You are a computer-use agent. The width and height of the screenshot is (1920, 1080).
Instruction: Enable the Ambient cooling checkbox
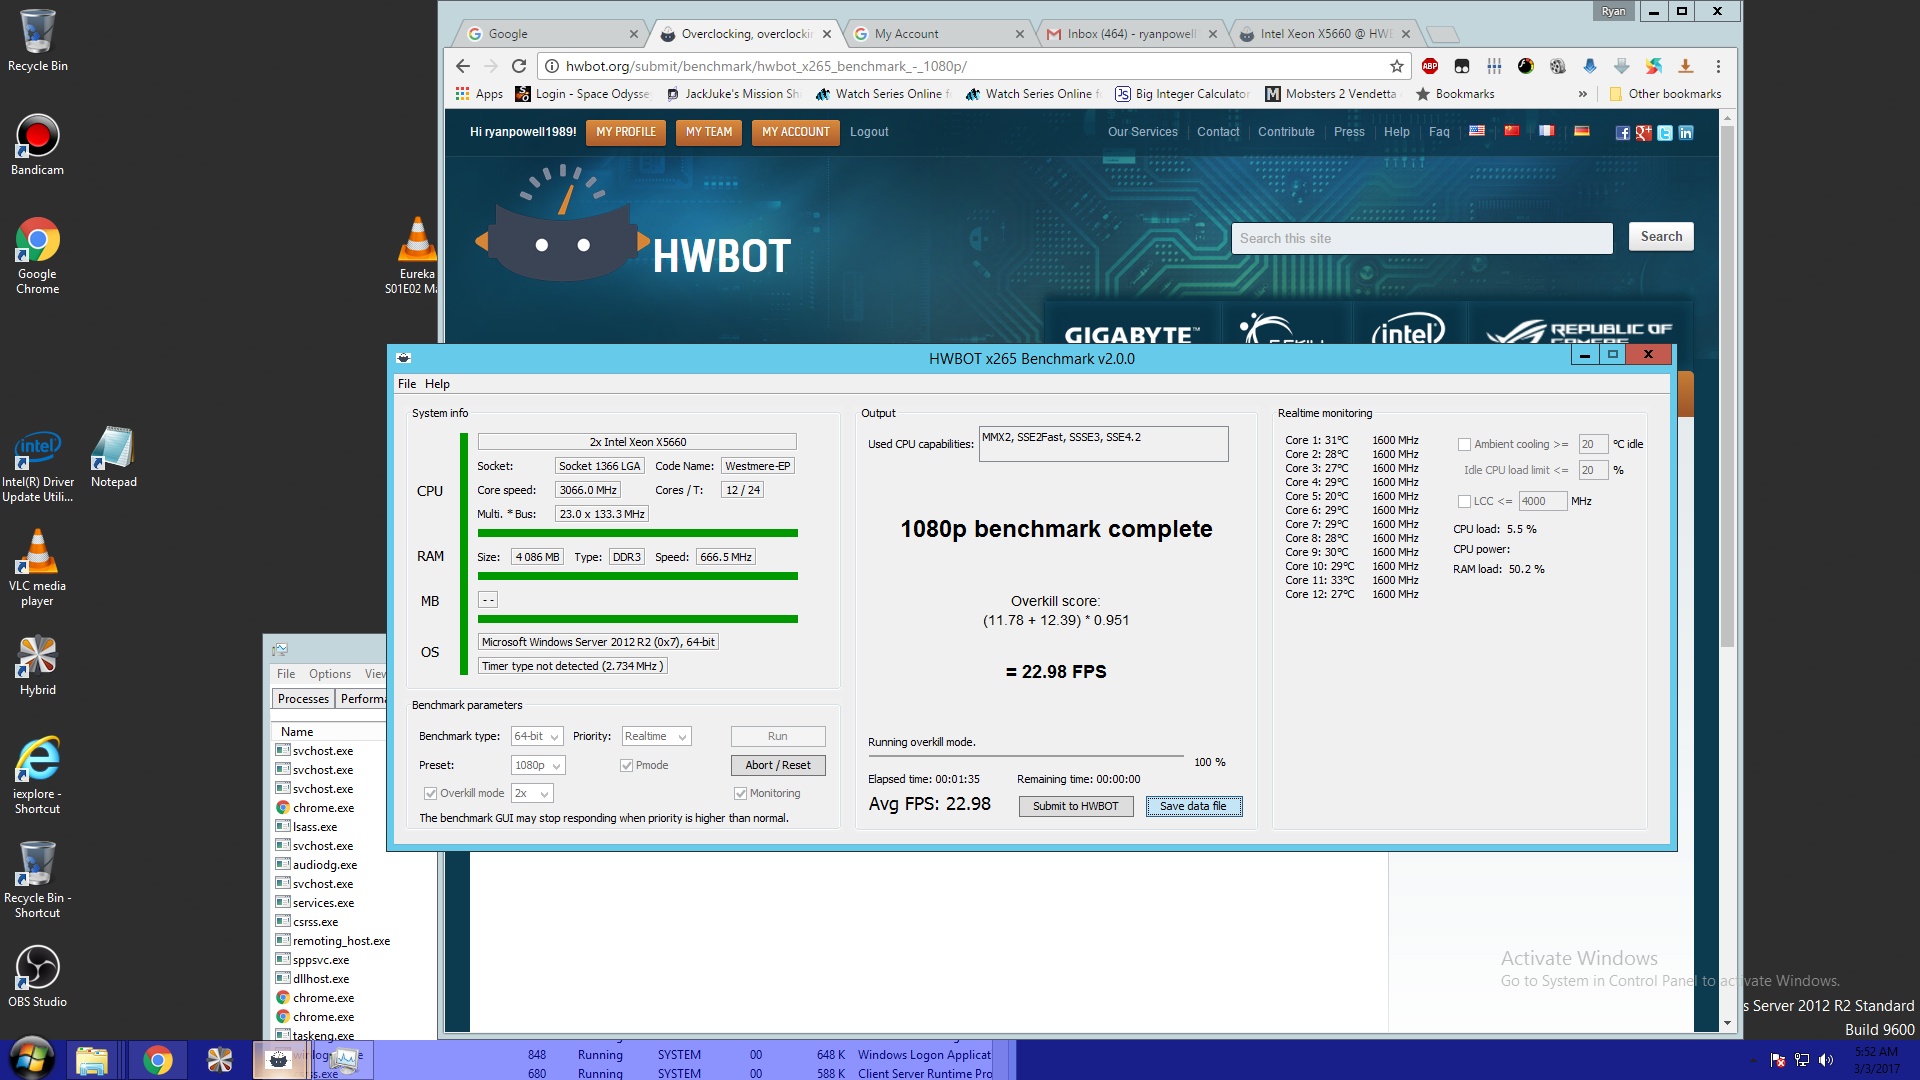[x=1464, y=445]
